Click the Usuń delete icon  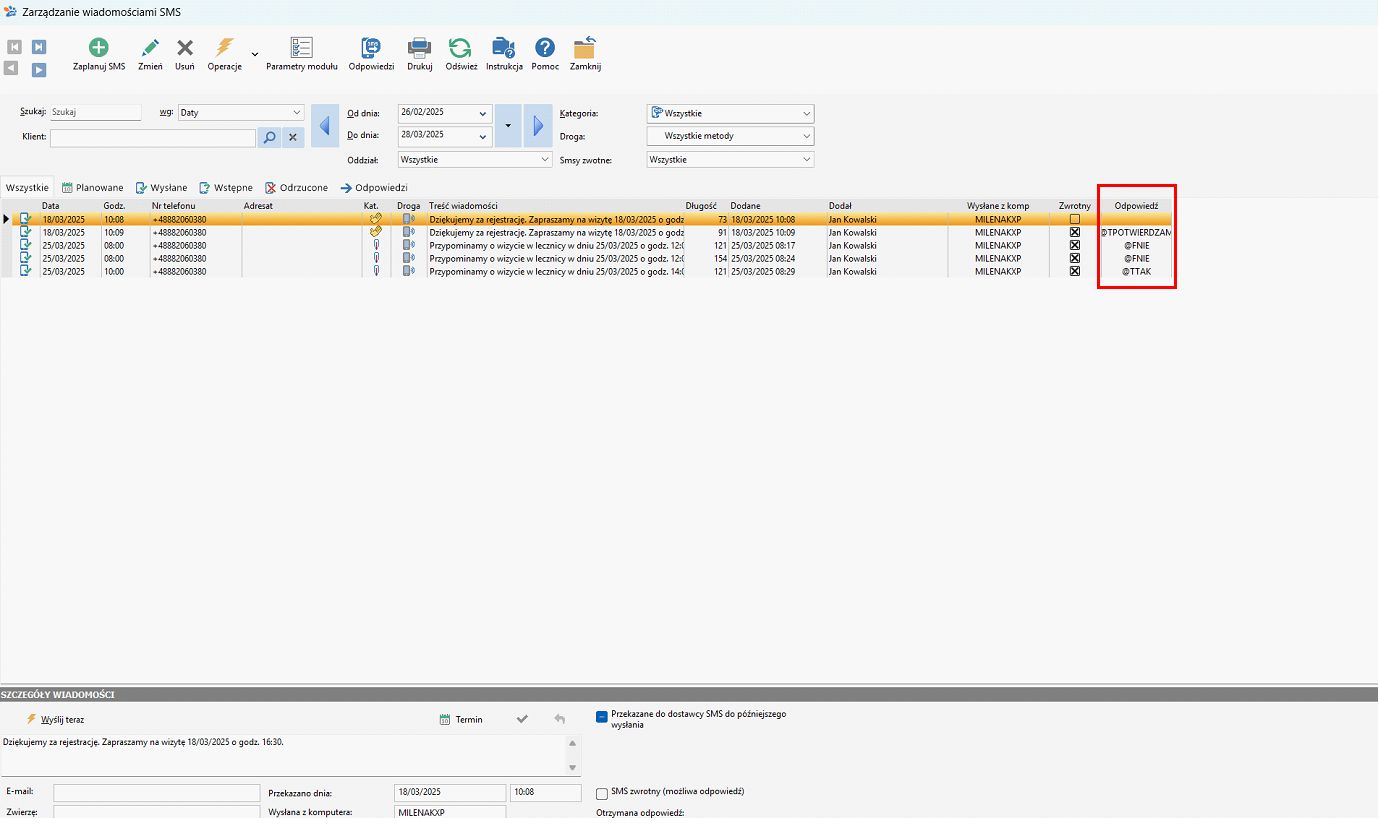pyautogui.click(x=185, y=48)
